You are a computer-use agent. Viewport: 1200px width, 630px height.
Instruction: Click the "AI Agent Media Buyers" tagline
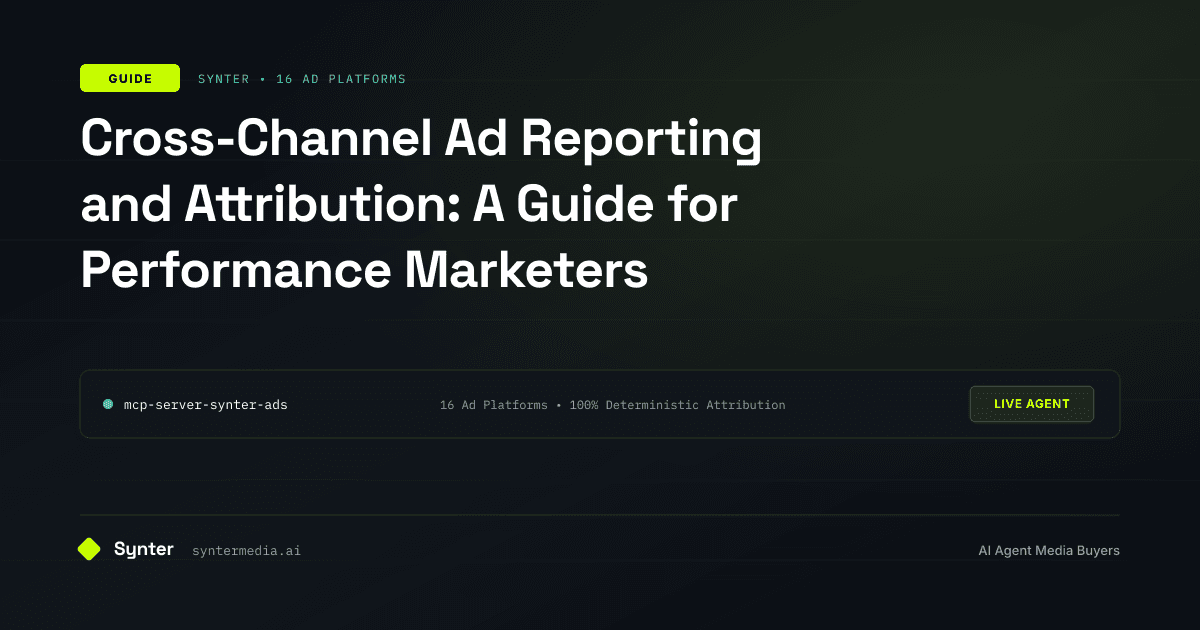(x=1049, y=551)
